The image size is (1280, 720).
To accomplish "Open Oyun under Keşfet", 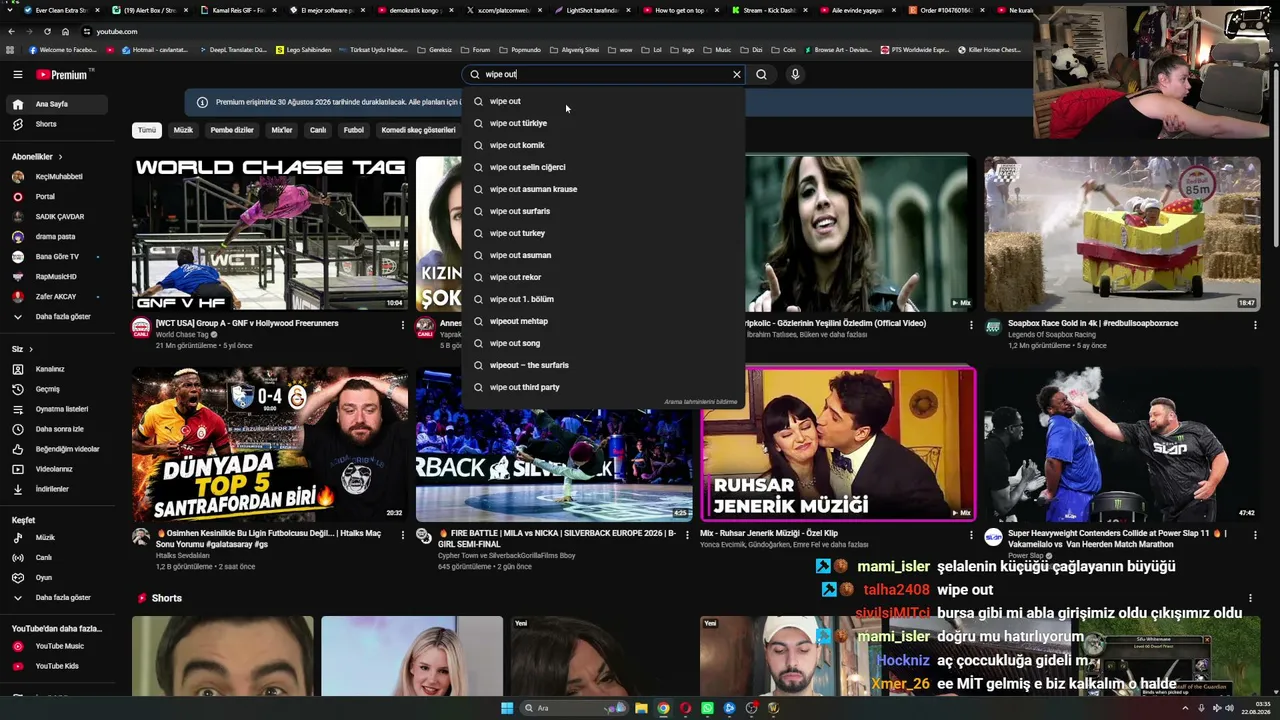I will (x=56, y=577).
